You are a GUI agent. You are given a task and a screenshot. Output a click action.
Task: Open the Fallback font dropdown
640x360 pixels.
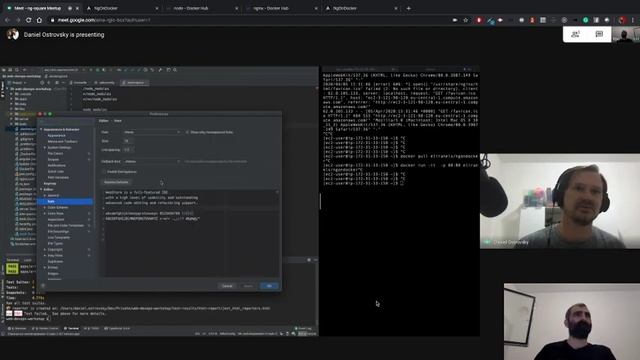[152, 162]
